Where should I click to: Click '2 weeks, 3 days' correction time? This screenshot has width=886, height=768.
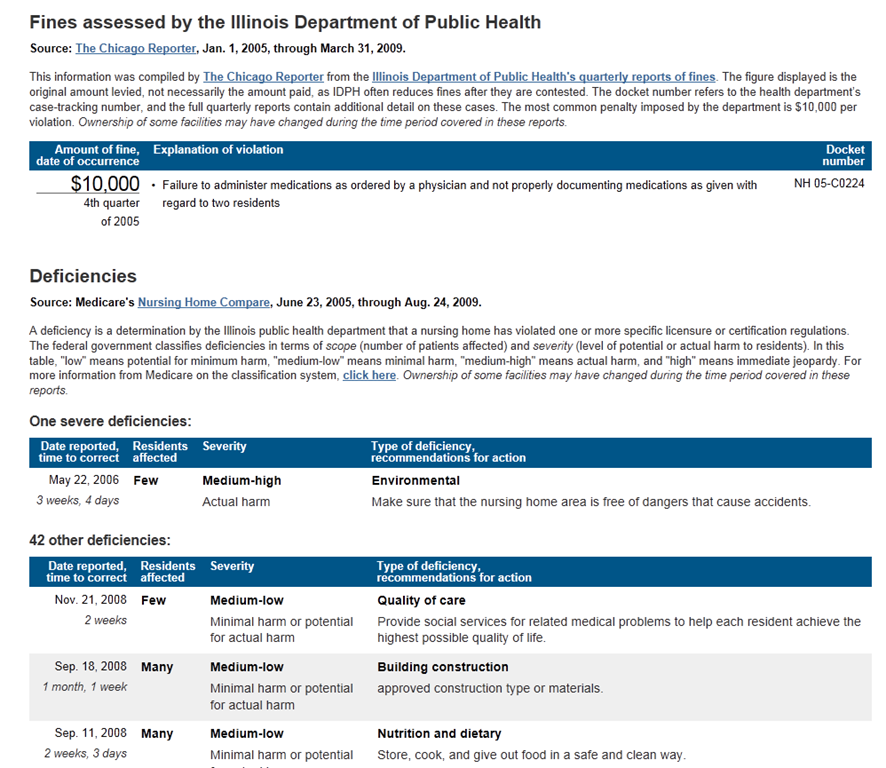click(85, 754)
